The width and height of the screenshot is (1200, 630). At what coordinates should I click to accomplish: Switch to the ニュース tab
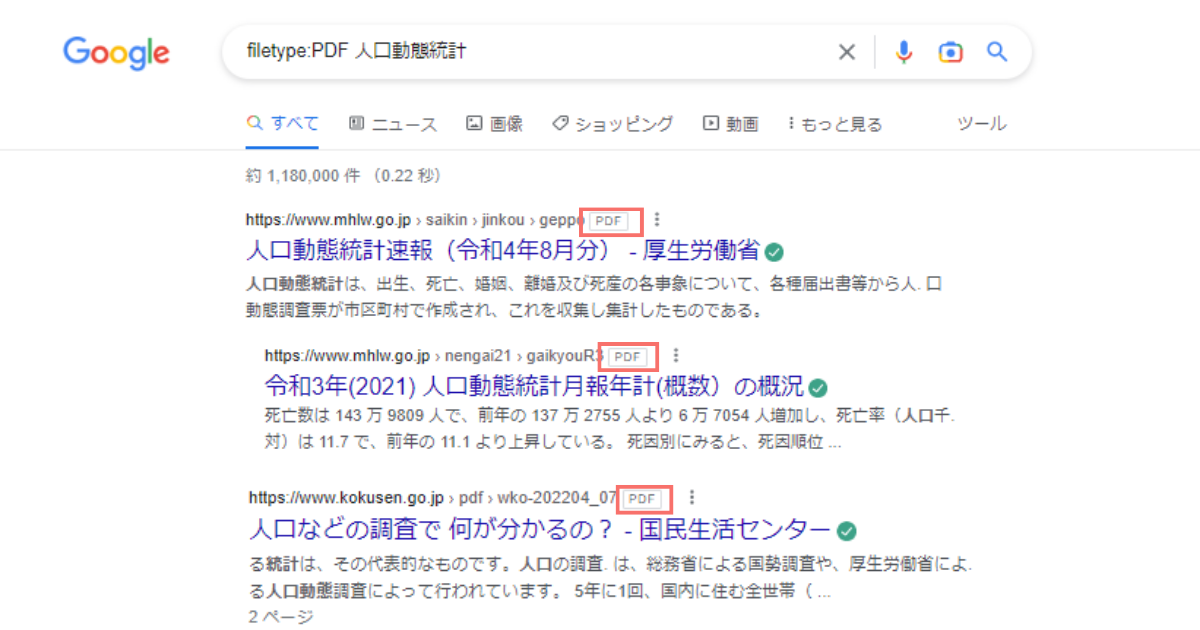[x=393, y=124]
